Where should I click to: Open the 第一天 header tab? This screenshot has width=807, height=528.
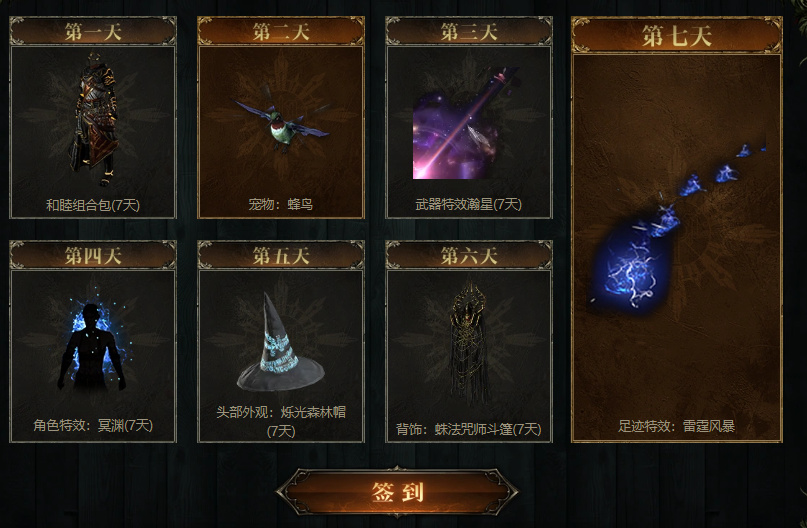93,32
